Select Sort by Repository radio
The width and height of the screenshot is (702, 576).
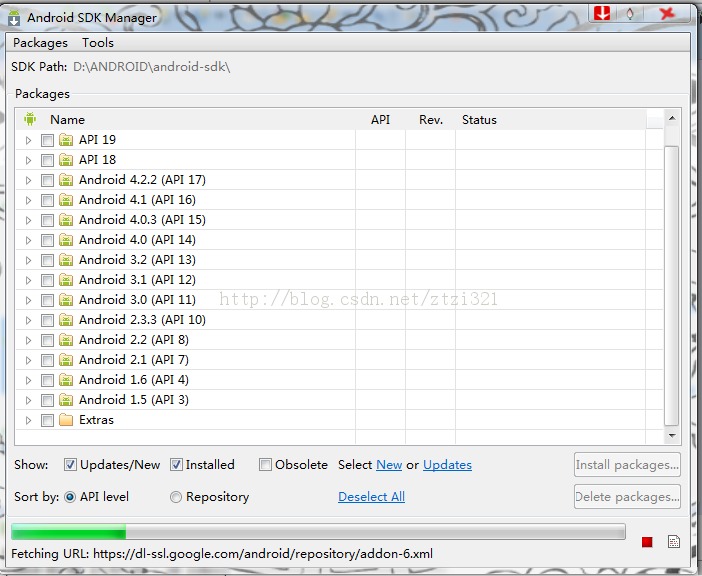pos(176,497)
